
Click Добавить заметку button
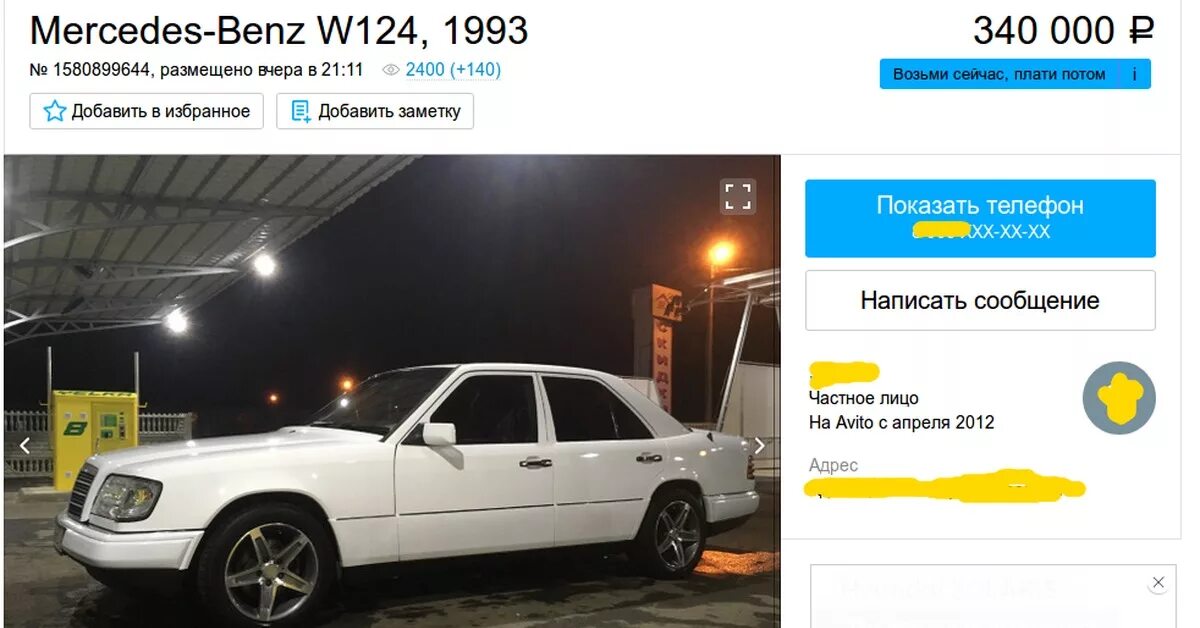point(375,111)
